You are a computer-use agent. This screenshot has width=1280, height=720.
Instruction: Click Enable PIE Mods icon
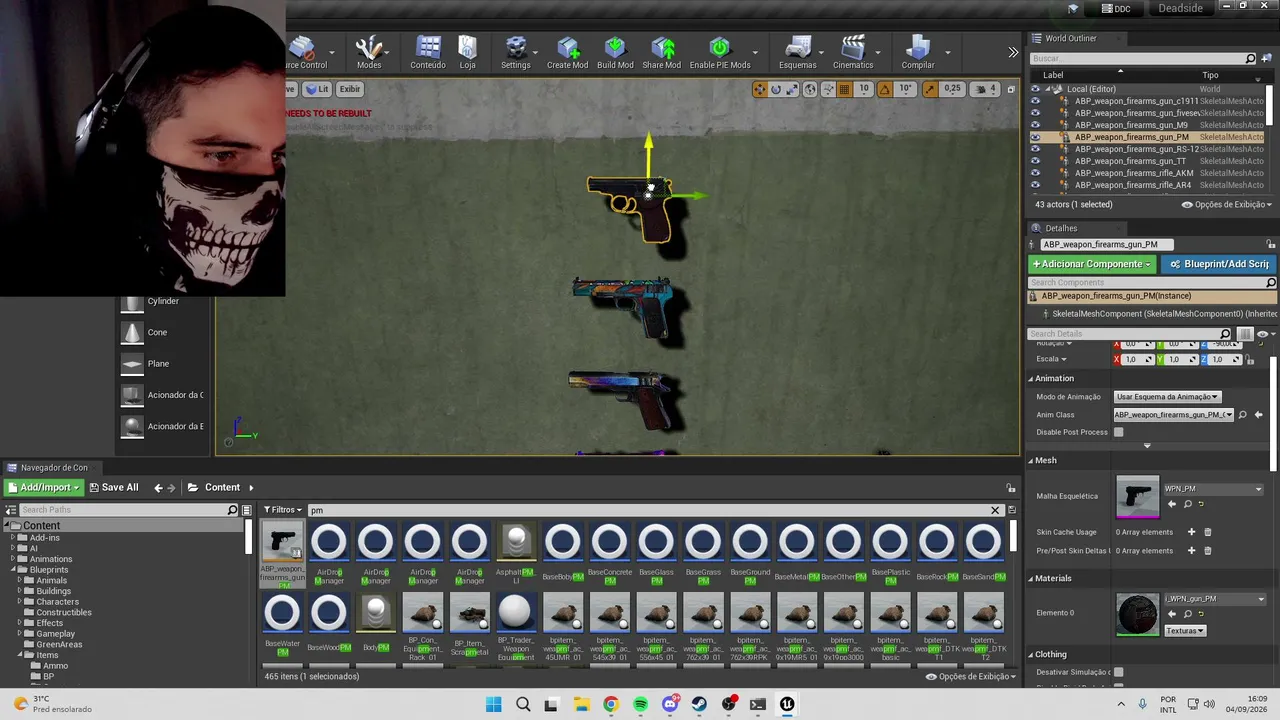pos(720,52)
